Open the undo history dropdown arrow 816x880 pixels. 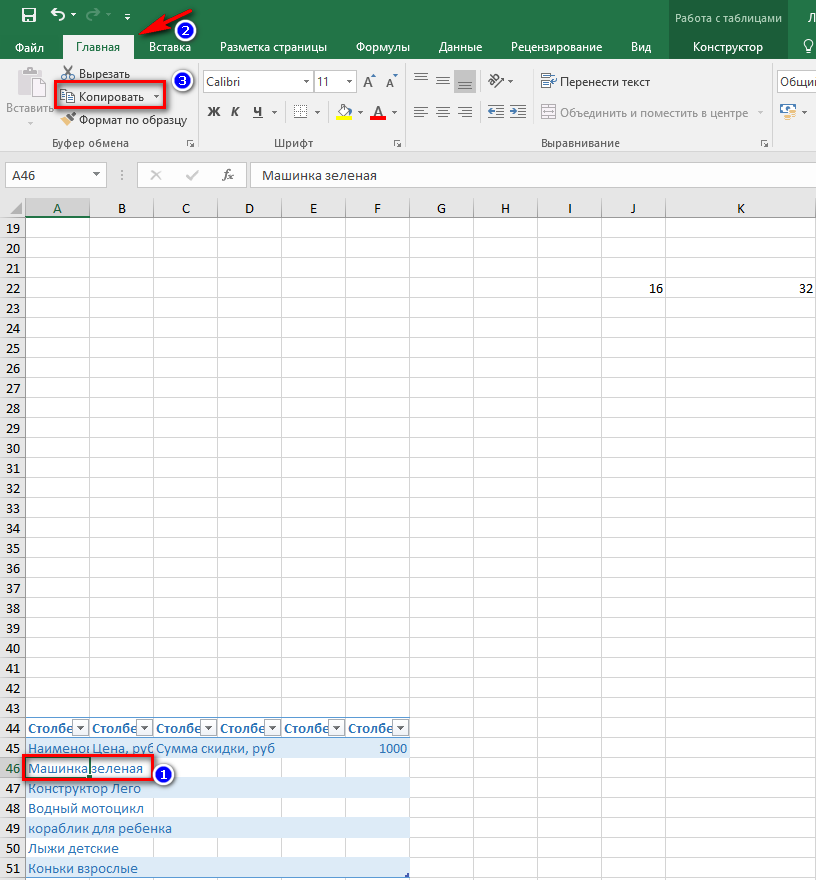[74, 15]
